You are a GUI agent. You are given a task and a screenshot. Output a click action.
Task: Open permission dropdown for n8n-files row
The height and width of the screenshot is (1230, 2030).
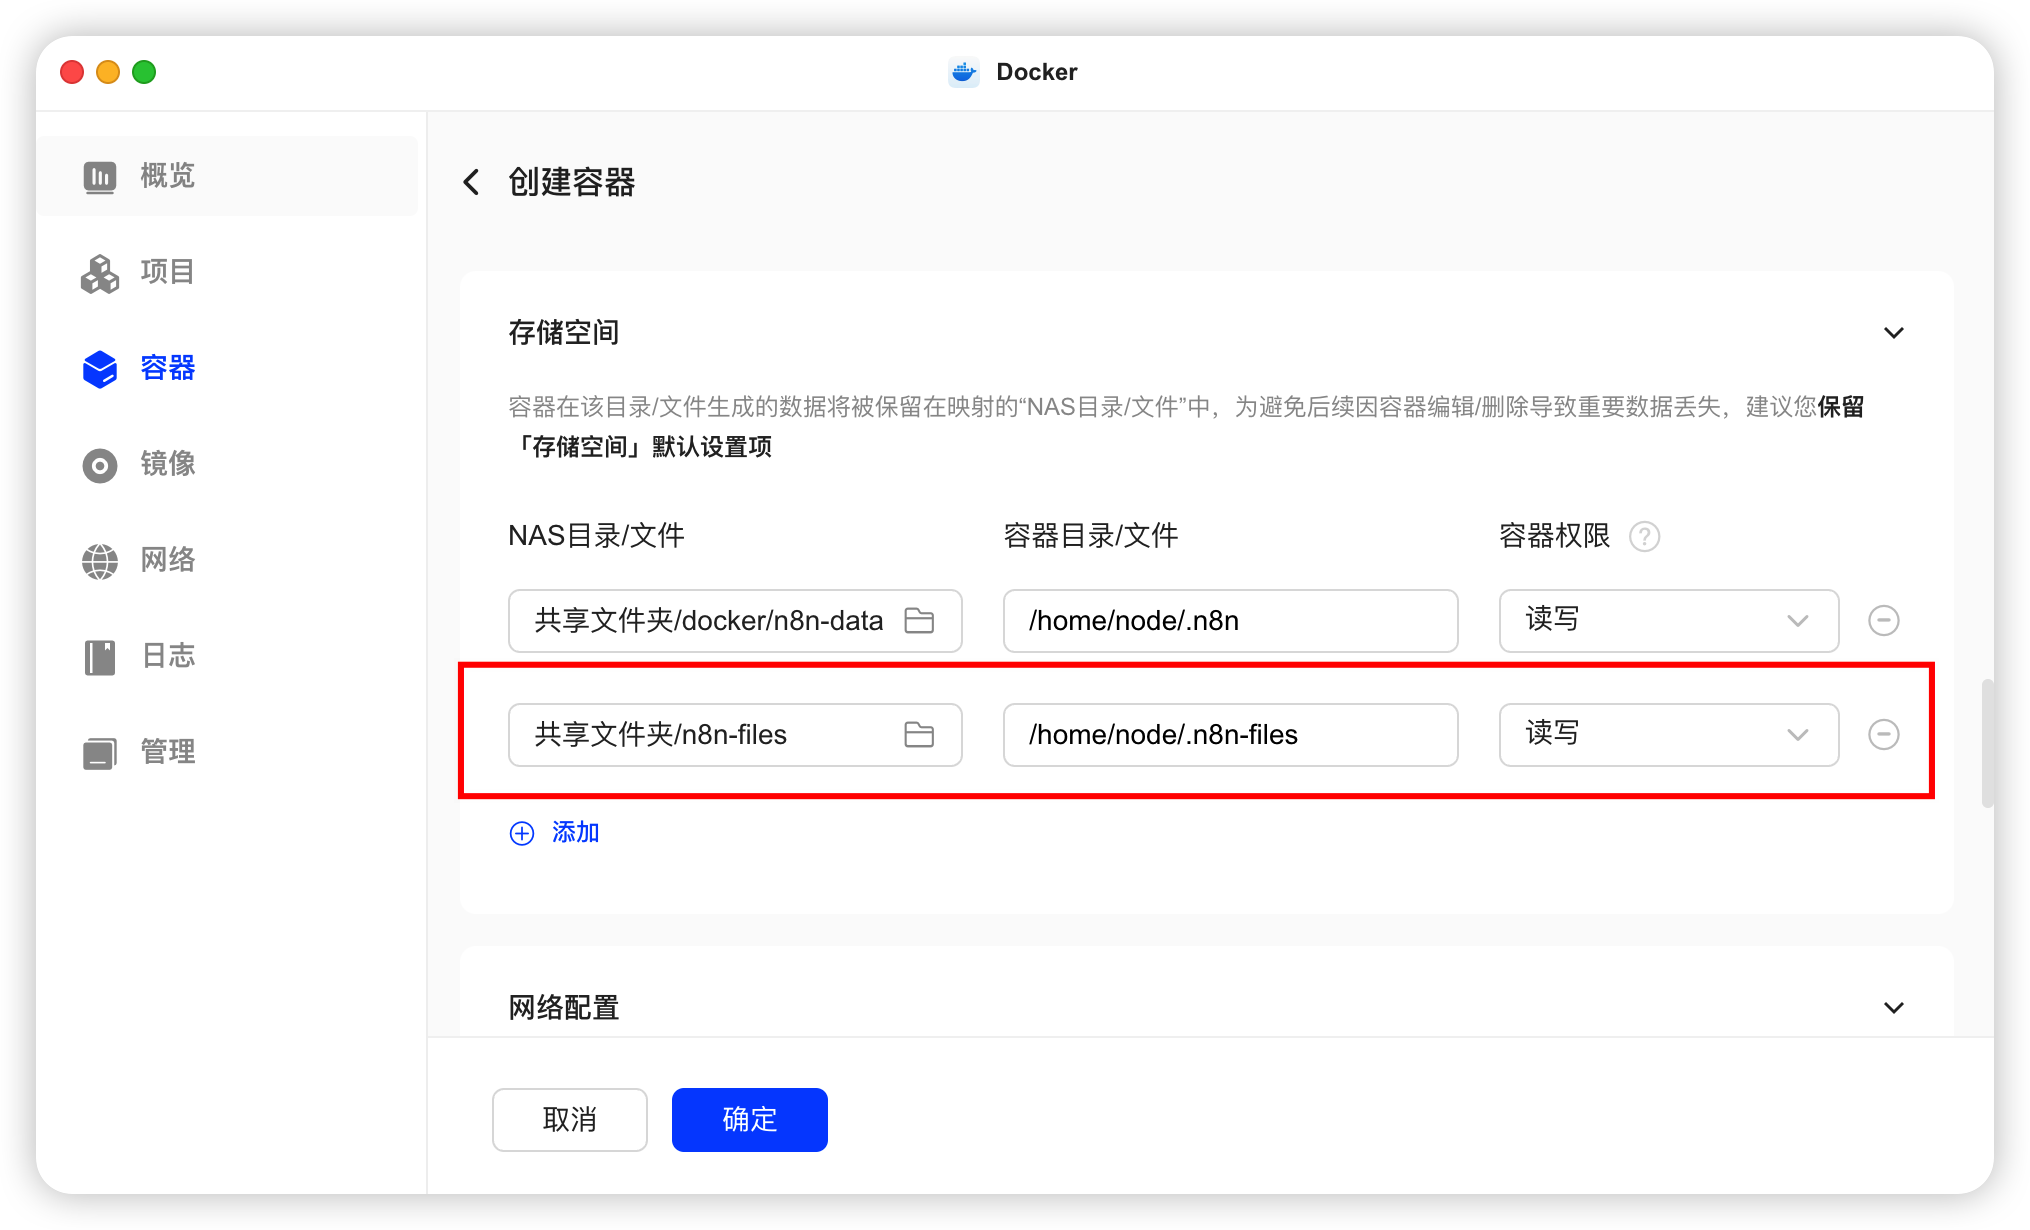(x=1668, y=735)
